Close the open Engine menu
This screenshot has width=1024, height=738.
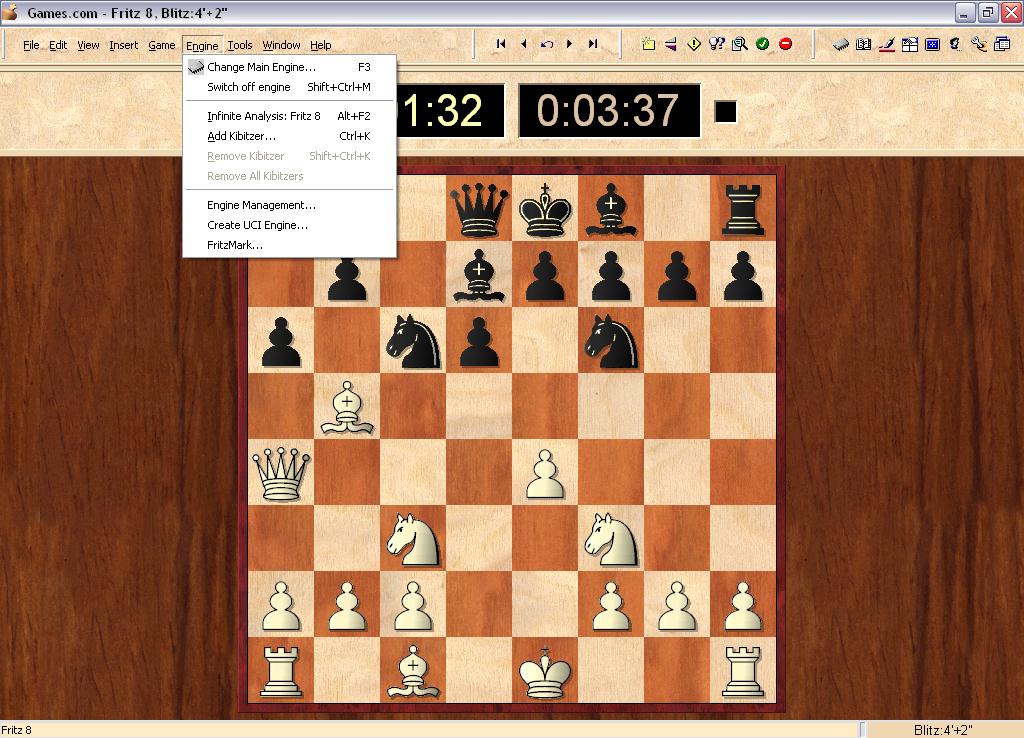tap(202, 45)
